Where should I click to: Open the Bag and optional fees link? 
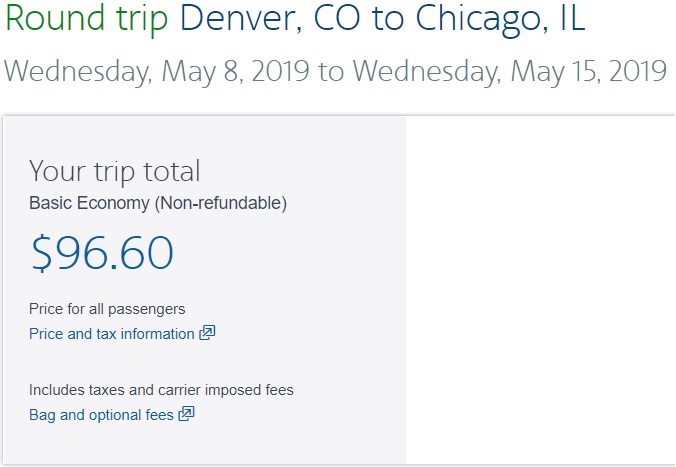(101, 414)
